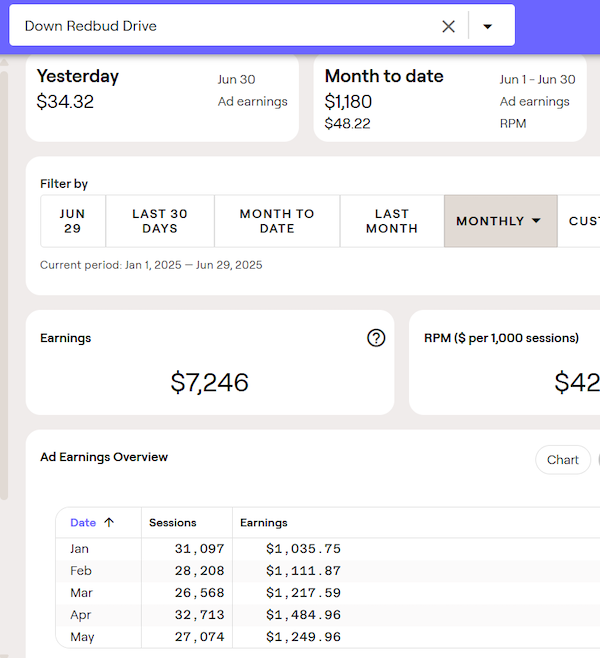Select the Mar row label
Screen dimensions: 600x658
tap(81, 593)
